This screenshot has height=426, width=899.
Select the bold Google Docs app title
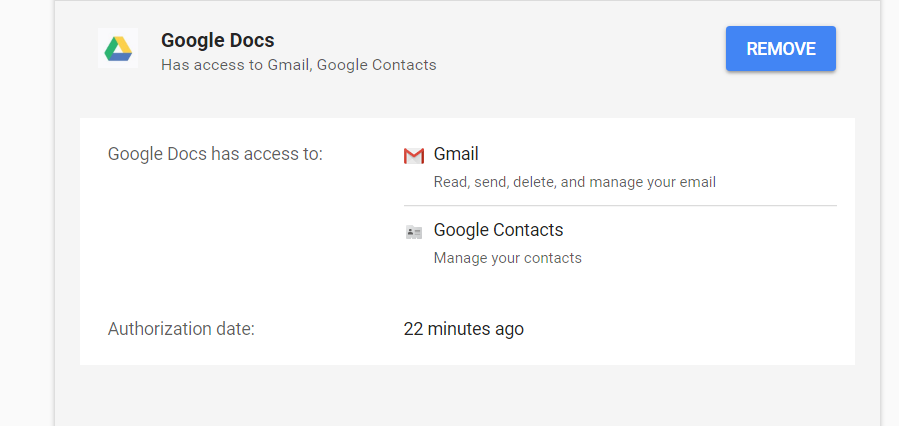[217, 40]
